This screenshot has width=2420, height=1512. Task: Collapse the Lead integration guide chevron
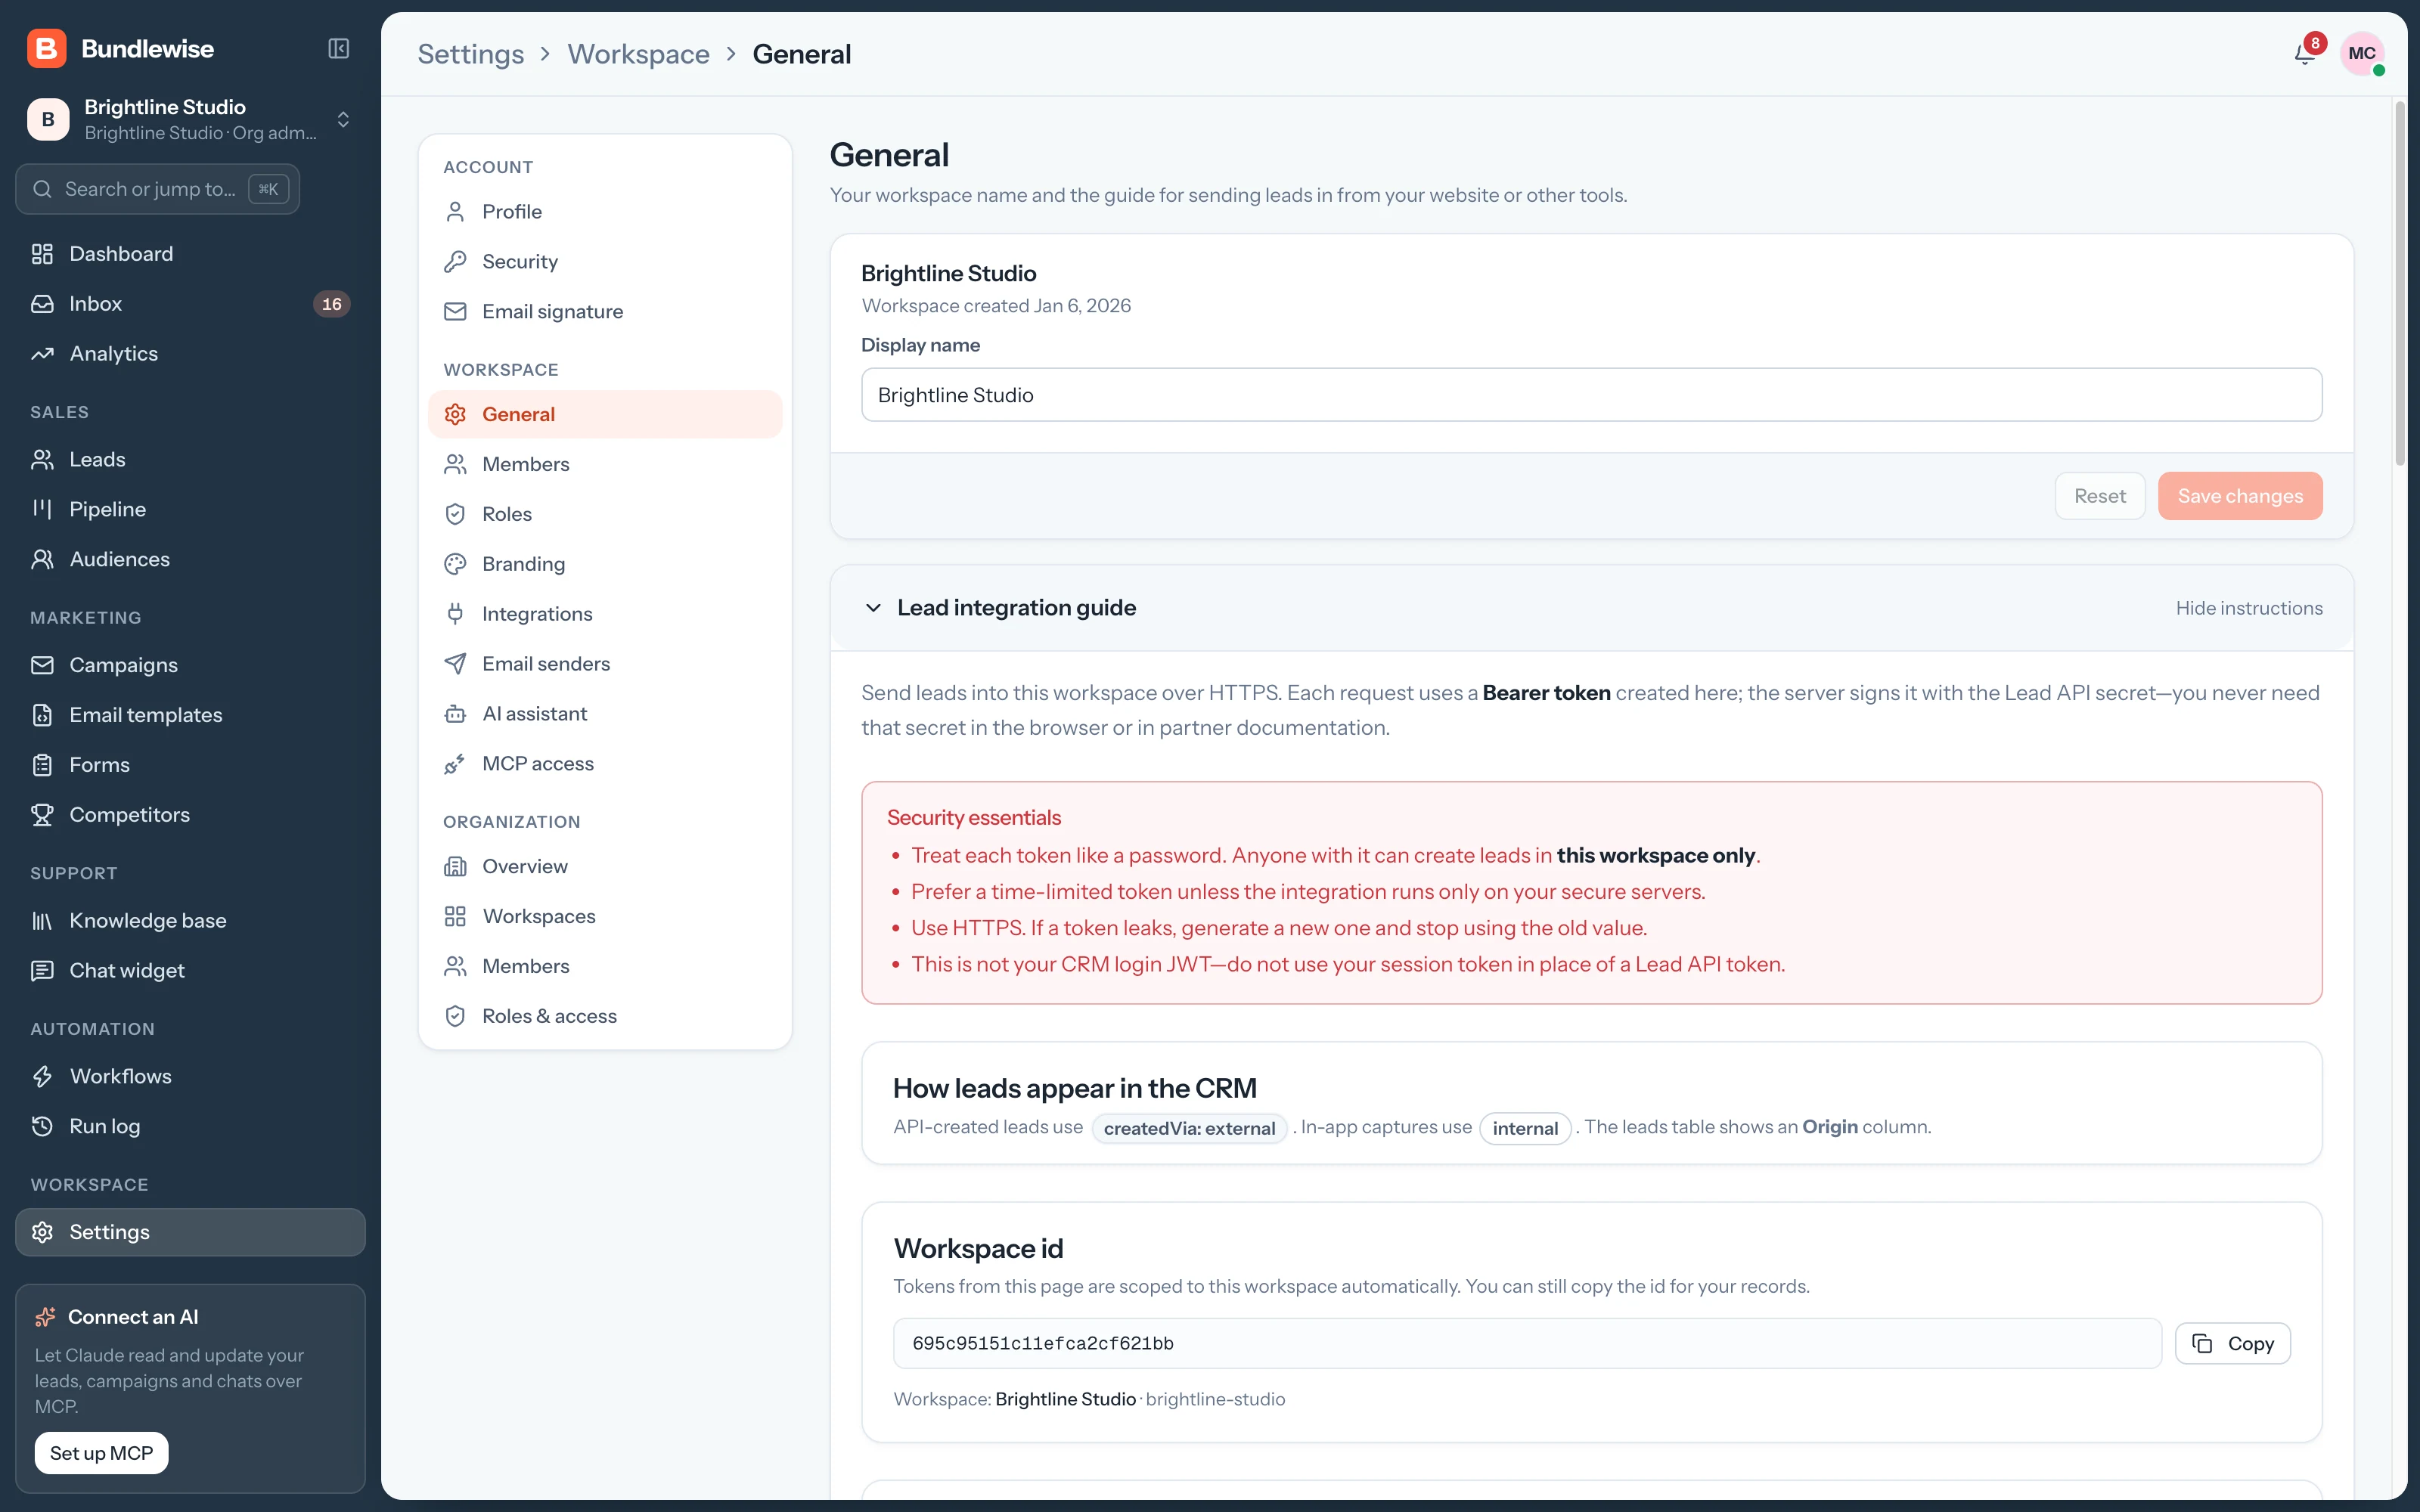click(x=873, y=608)
